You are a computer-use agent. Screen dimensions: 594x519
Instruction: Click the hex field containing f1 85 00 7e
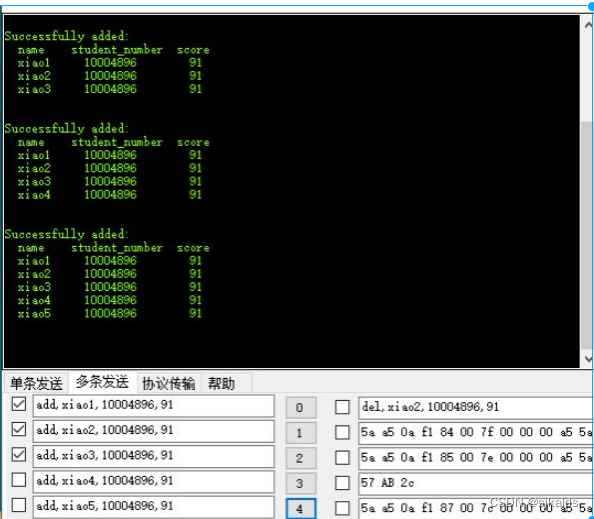coord(476,458)
